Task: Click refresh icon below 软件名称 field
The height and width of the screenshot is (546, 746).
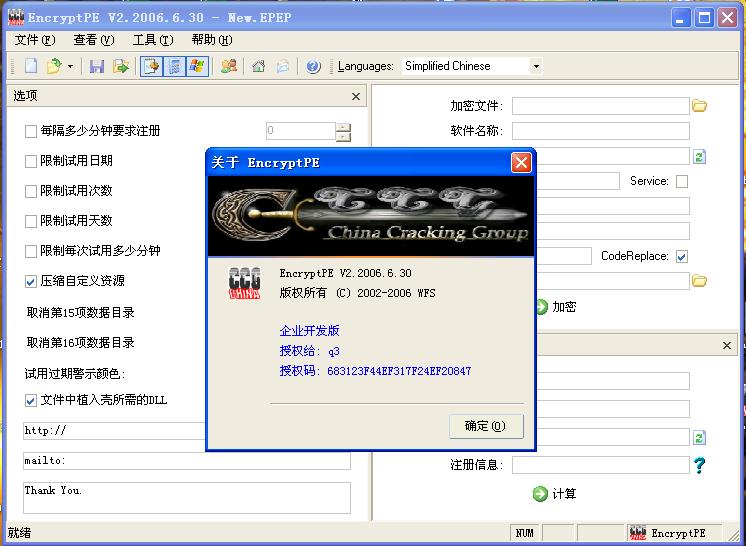Action: click(699, 156)
